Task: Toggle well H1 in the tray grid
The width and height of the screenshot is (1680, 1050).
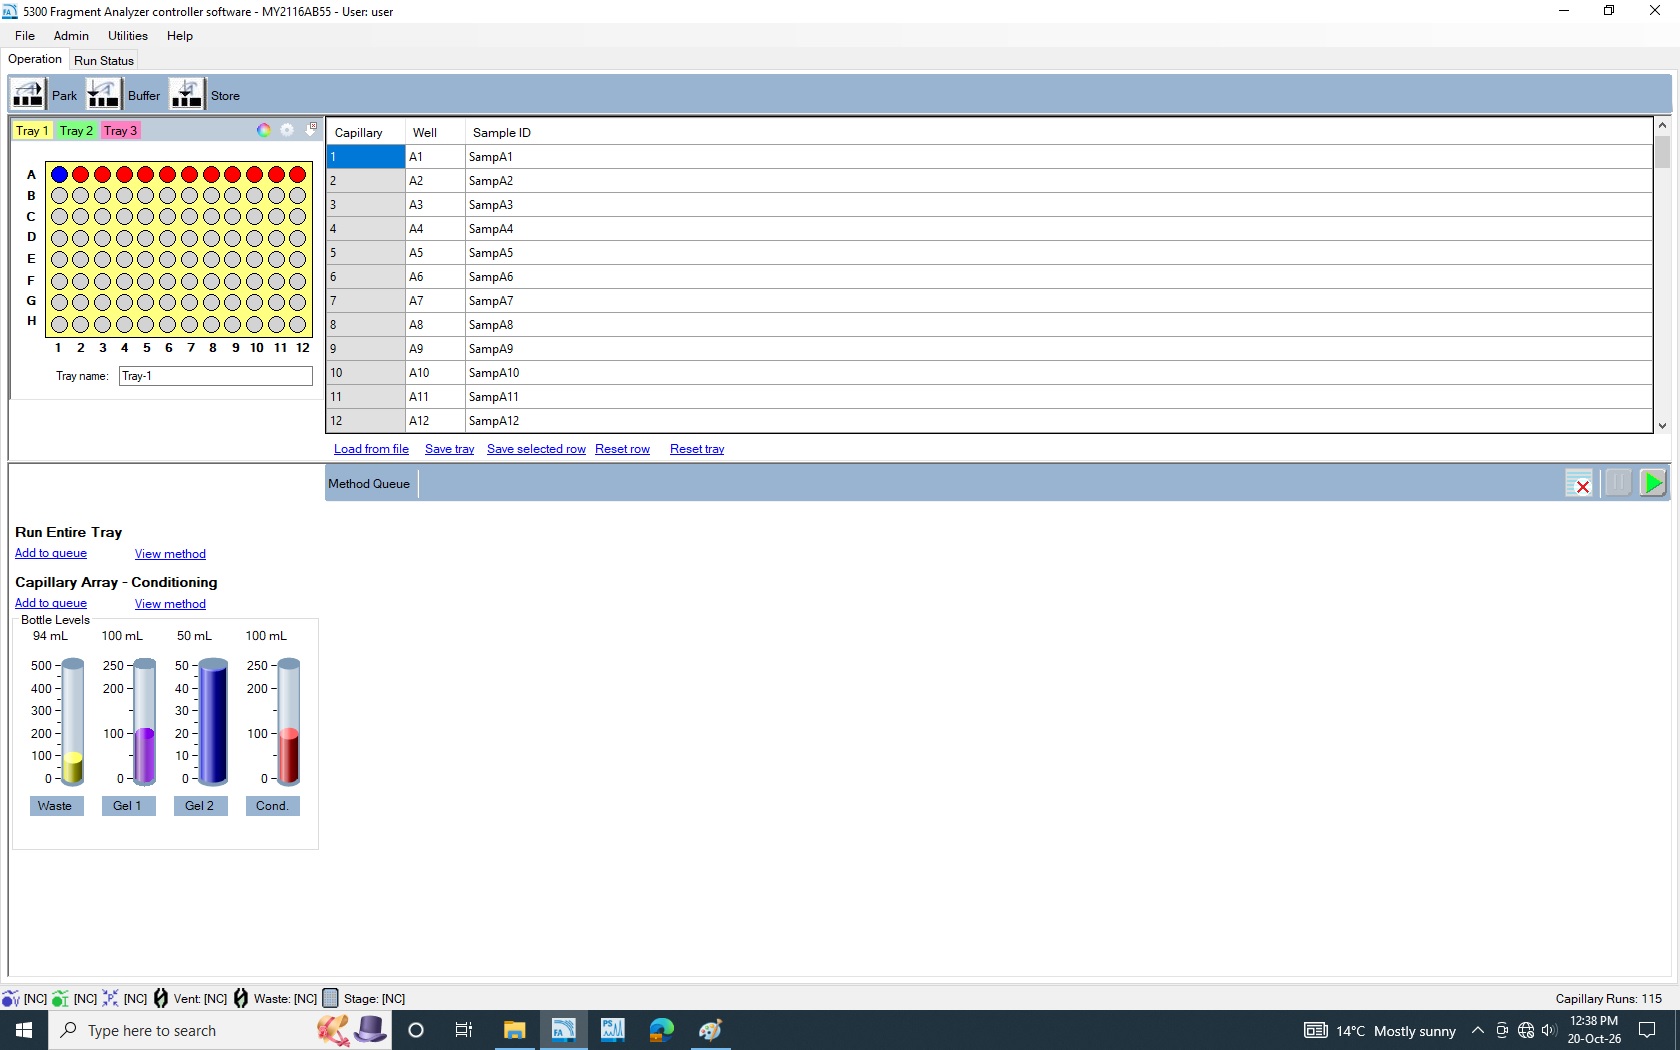Action: [59, 324]
